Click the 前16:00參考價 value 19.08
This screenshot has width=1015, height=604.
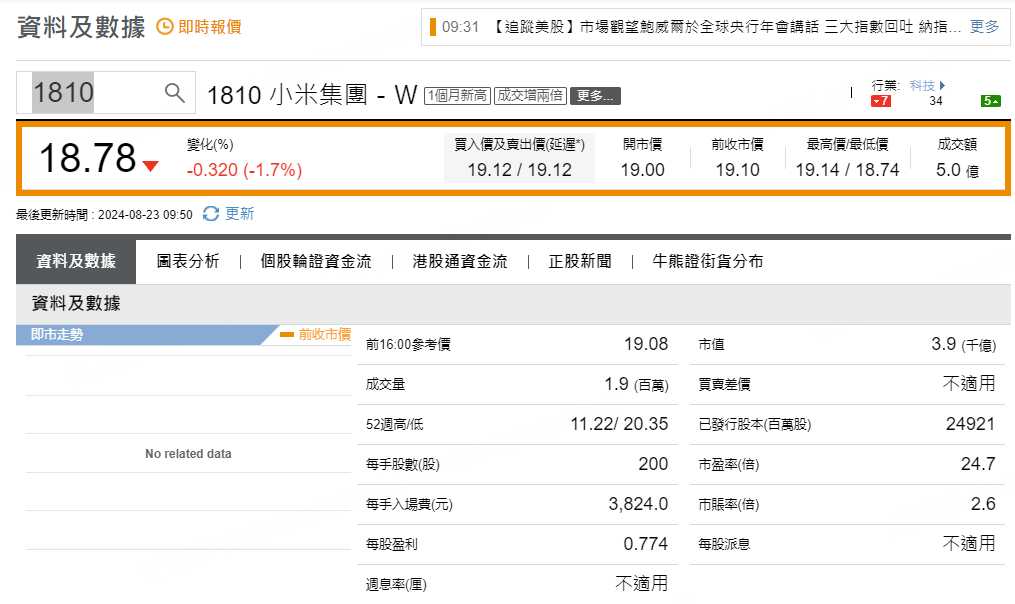pyautogui.click(x=646, y=344)
